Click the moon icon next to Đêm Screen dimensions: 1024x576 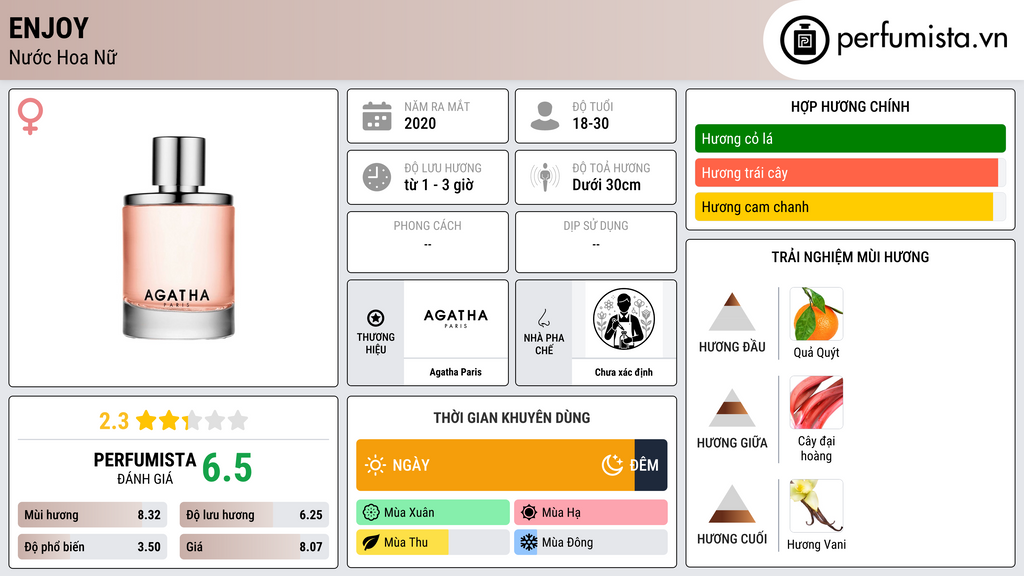point(612,465)
